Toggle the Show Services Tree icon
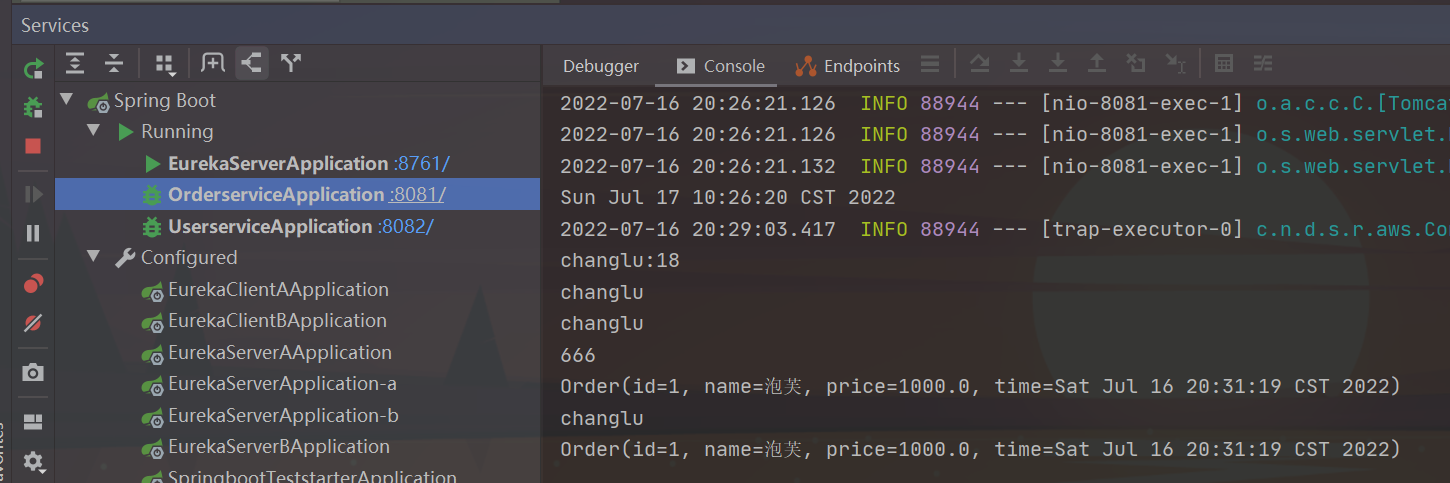This screenshot has width=1450, height=483. (x=252, y=64)
